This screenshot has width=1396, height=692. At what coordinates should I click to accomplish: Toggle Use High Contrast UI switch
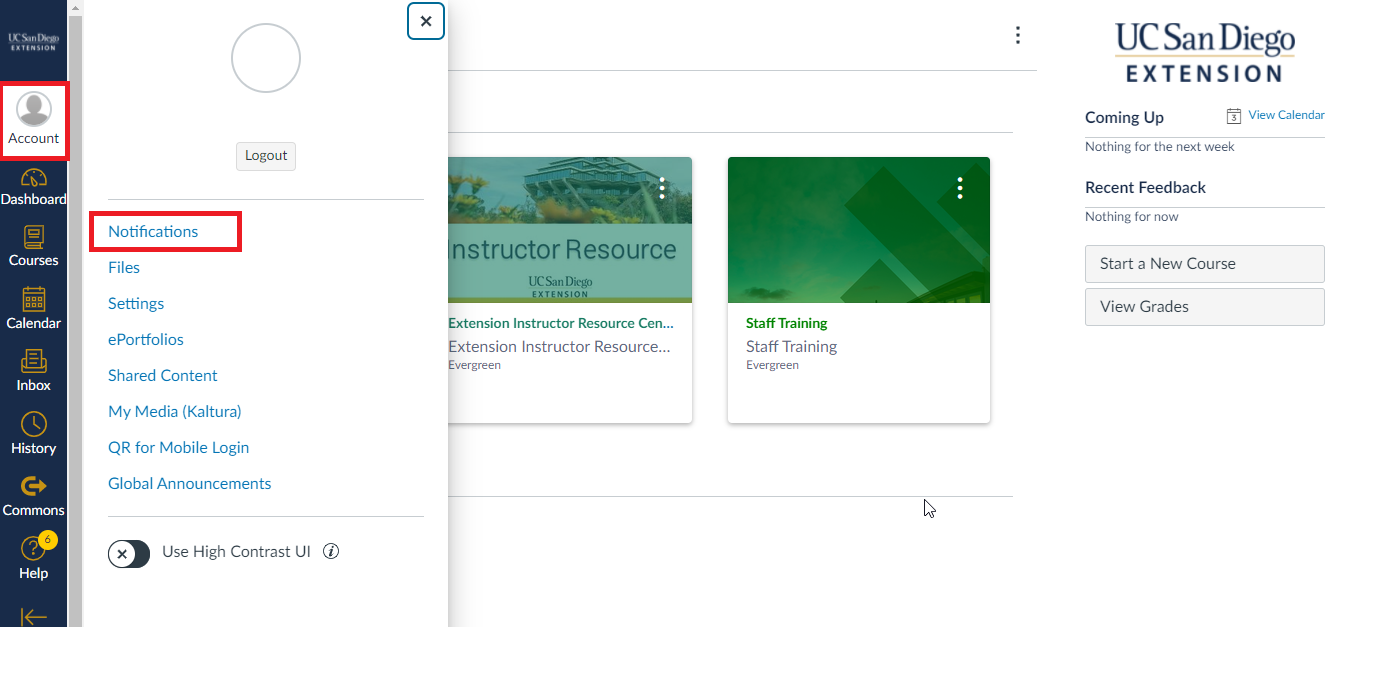(x=129, y=553)
